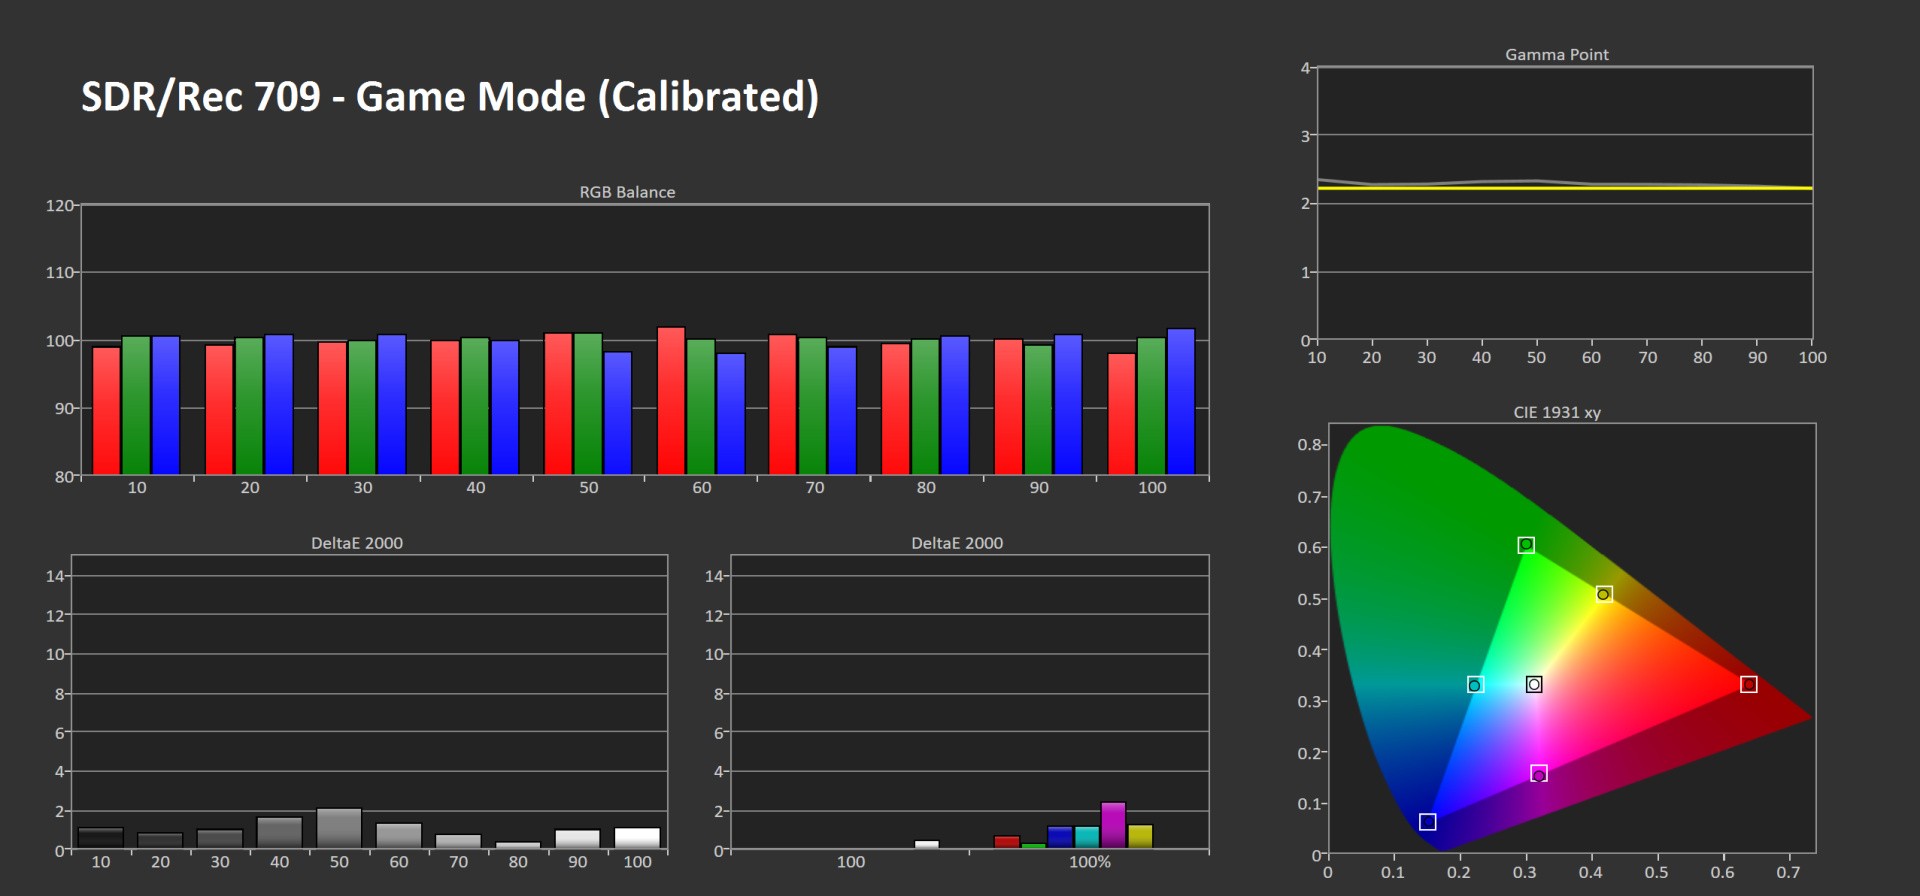
Task: Click the red bar at 60 in RGB Balance
Action: (671, 400)
